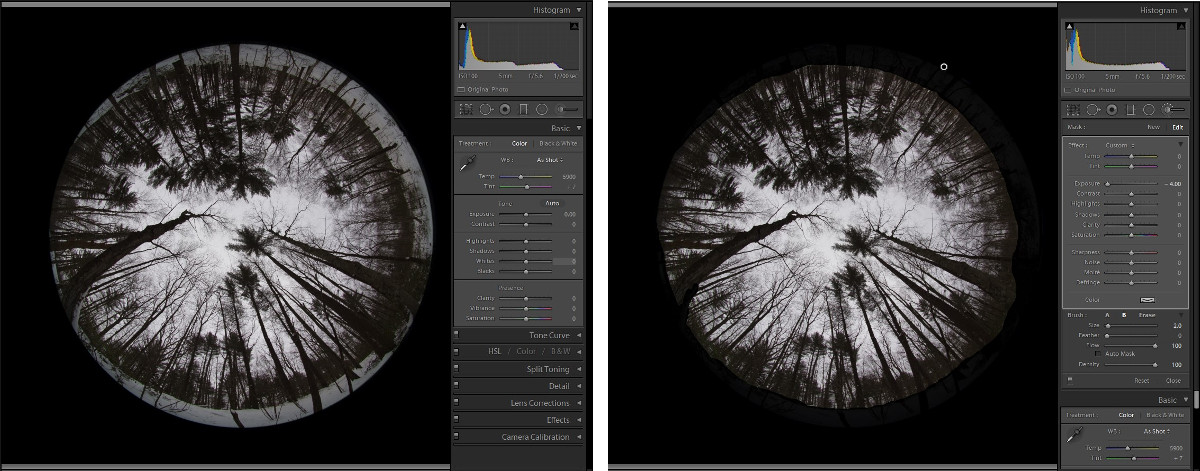Switch Treatment to Black & White in left panel
Viewport: 1200px width, 471px height.
pos(558,143)
